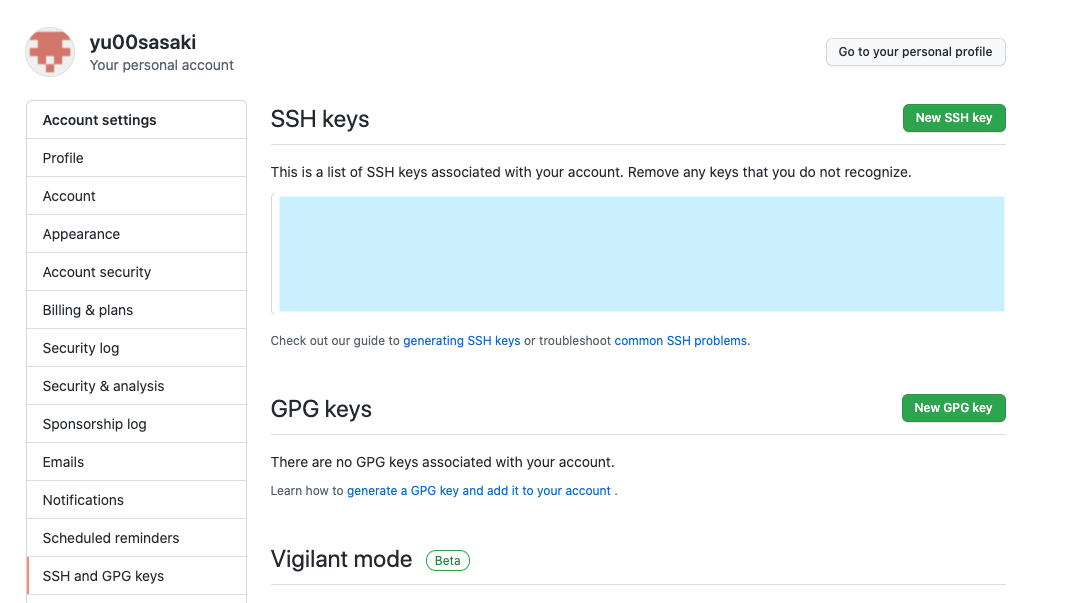The image size is (1079, 603).
Task: Click the Beta badge next to Vigilant mode
Action: click(447, 560)
